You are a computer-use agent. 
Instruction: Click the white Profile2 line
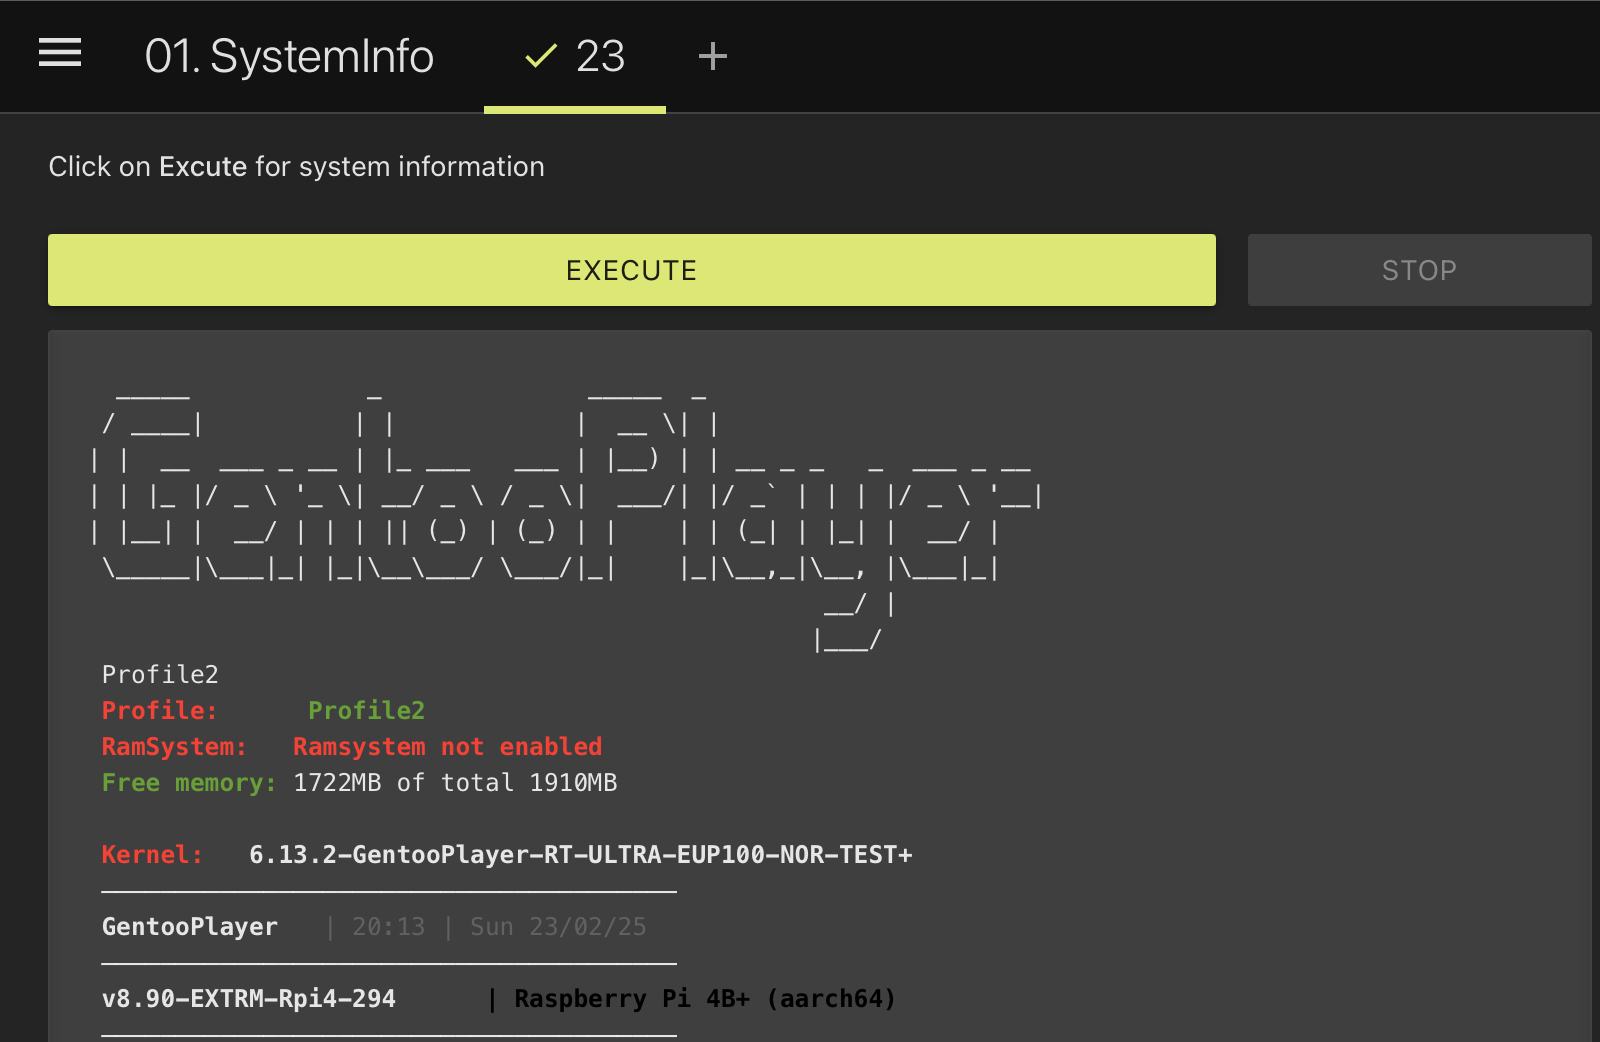click(160, 675)
